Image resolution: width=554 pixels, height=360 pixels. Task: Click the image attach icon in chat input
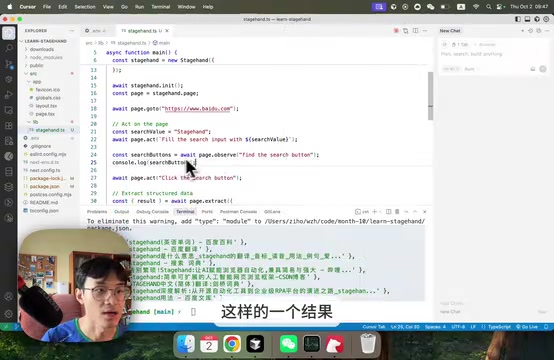(x=533, y=69)
